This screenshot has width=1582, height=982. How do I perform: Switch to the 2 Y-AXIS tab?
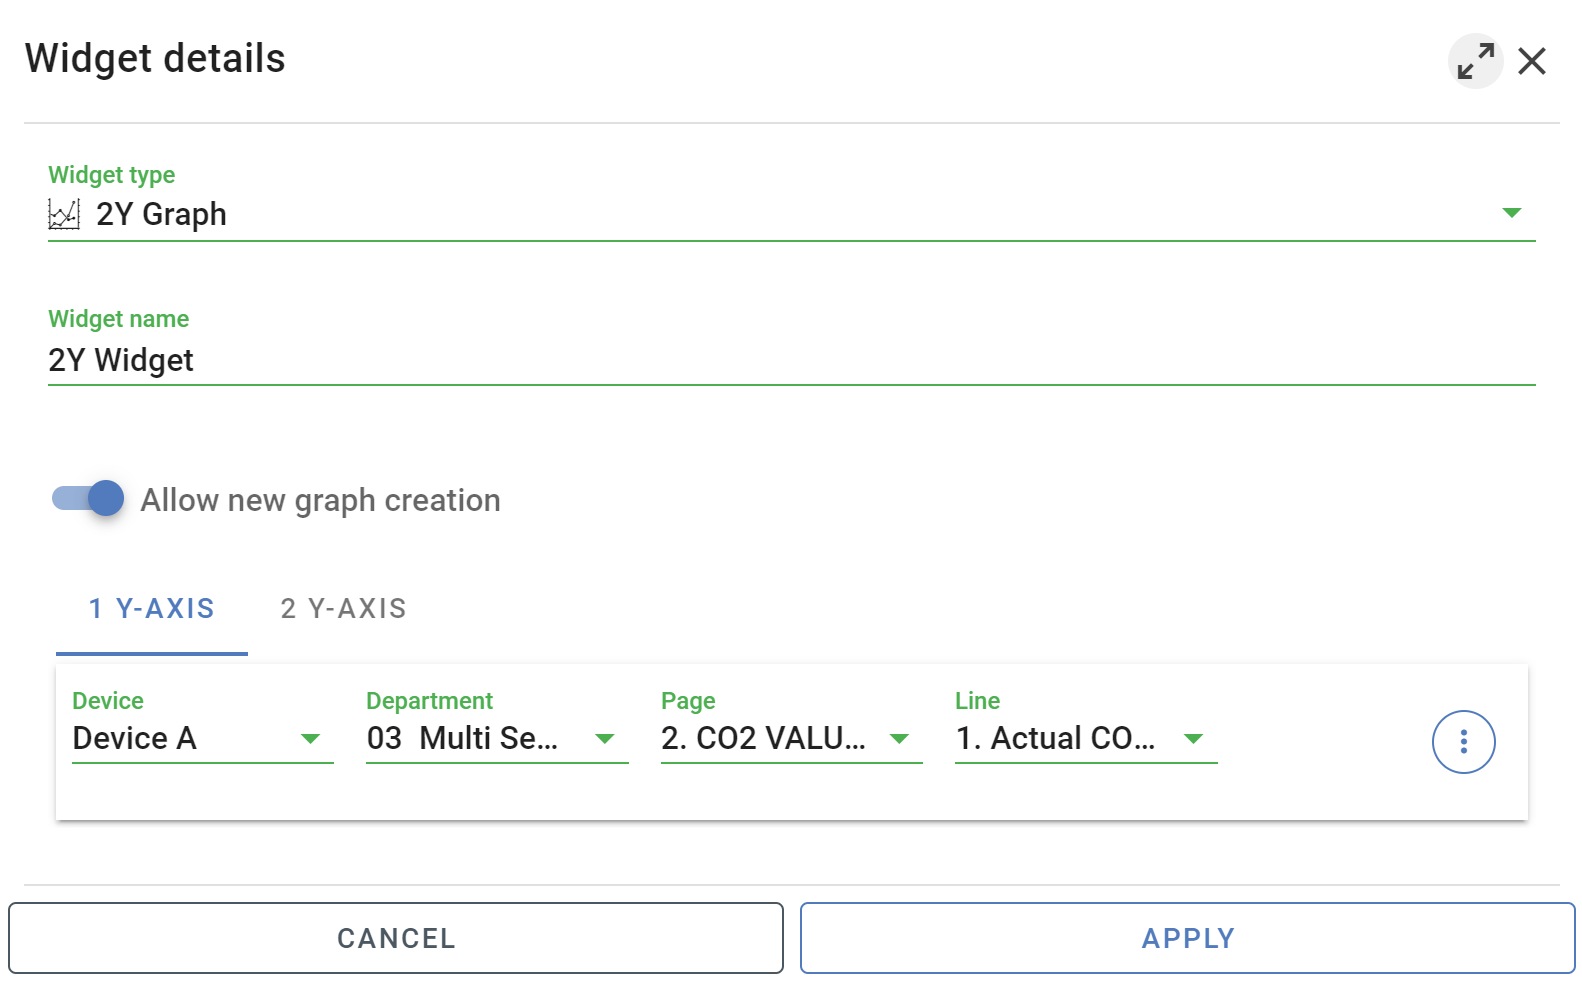pos(343,609)
